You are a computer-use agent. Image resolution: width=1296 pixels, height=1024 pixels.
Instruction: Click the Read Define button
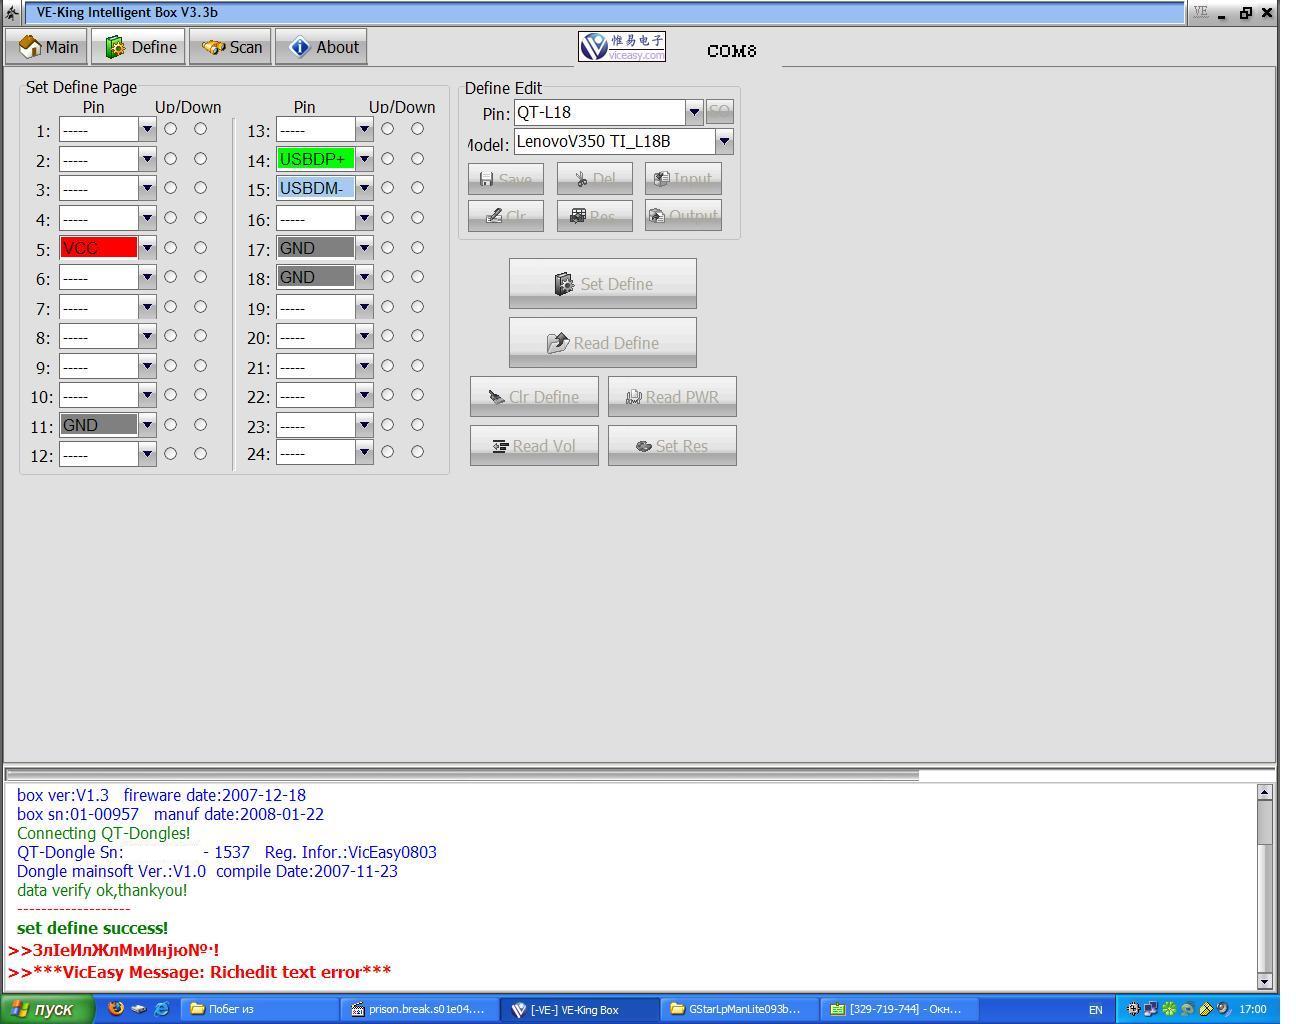(603, 343)
